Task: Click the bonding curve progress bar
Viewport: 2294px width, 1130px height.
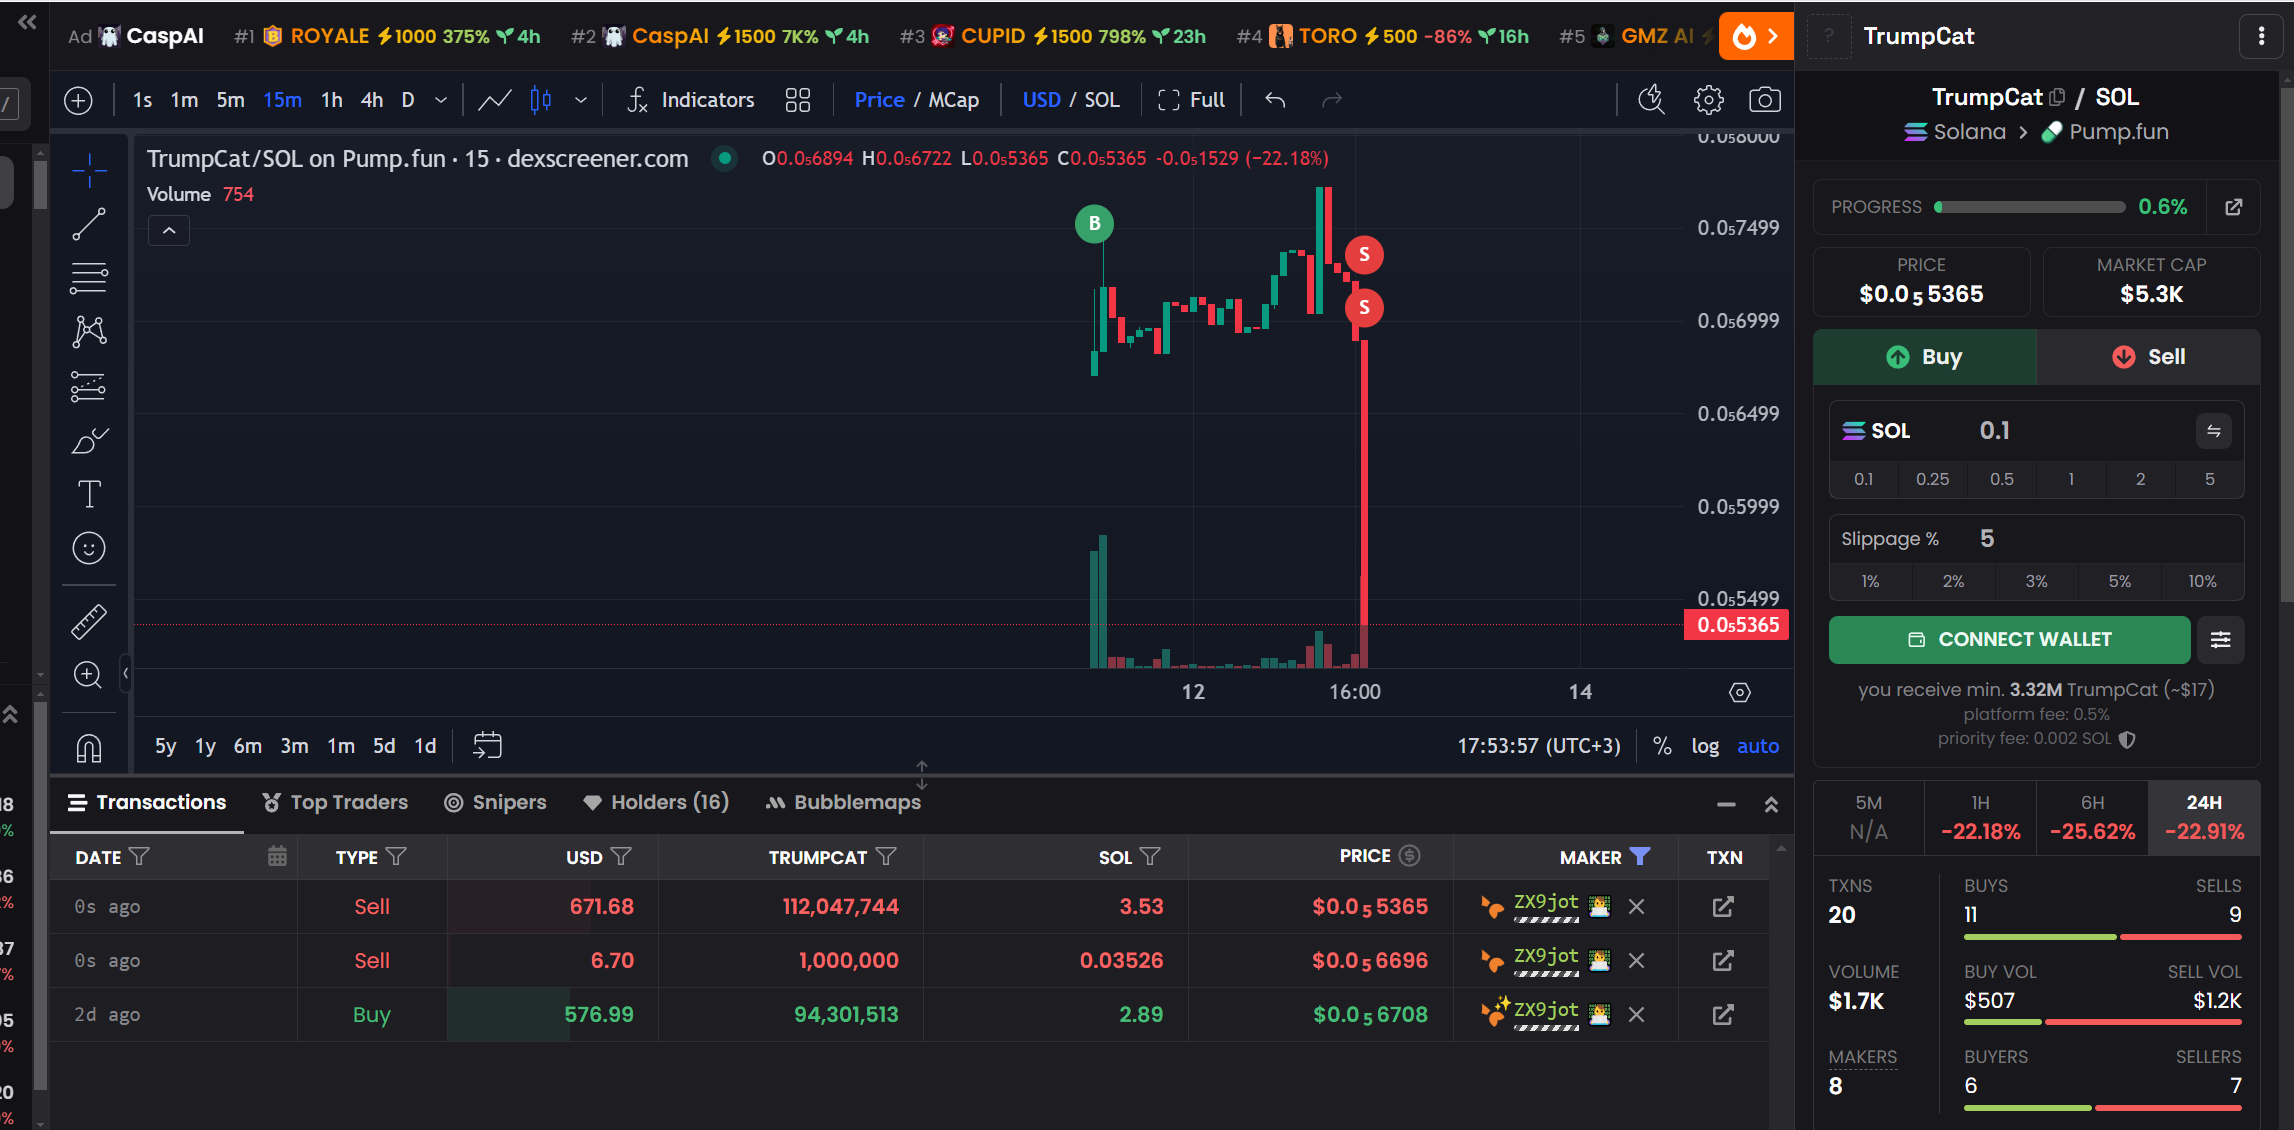Action: [x=2029, y=207]
